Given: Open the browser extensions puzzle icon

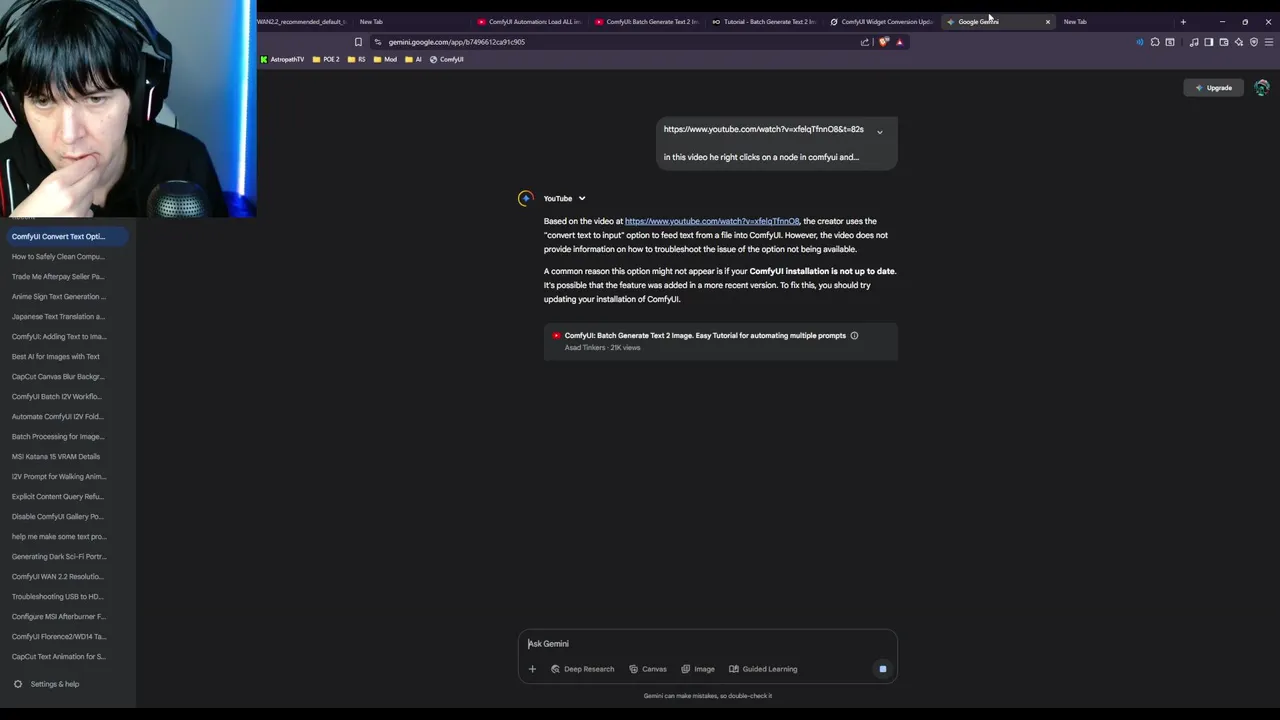Looking at the screenshot, I should [1155, 42].
